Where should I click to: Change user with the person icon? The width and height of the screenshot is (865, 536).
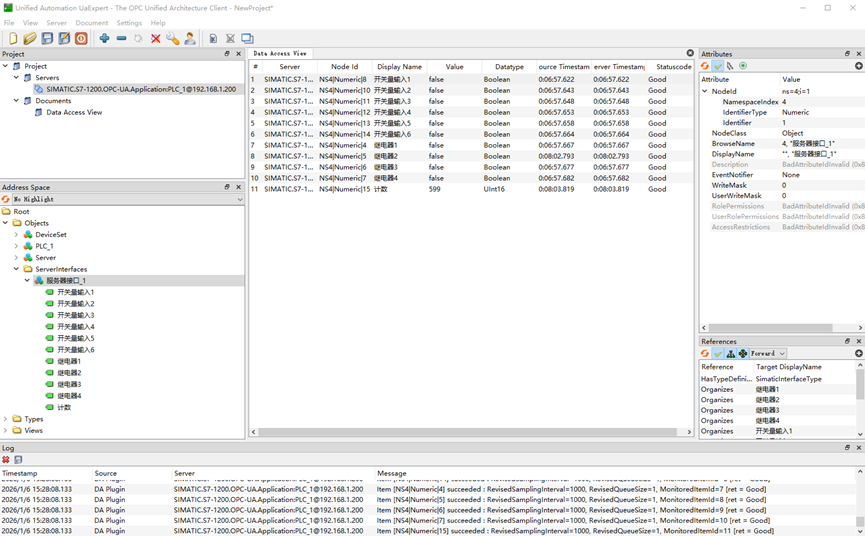[190, 38]
